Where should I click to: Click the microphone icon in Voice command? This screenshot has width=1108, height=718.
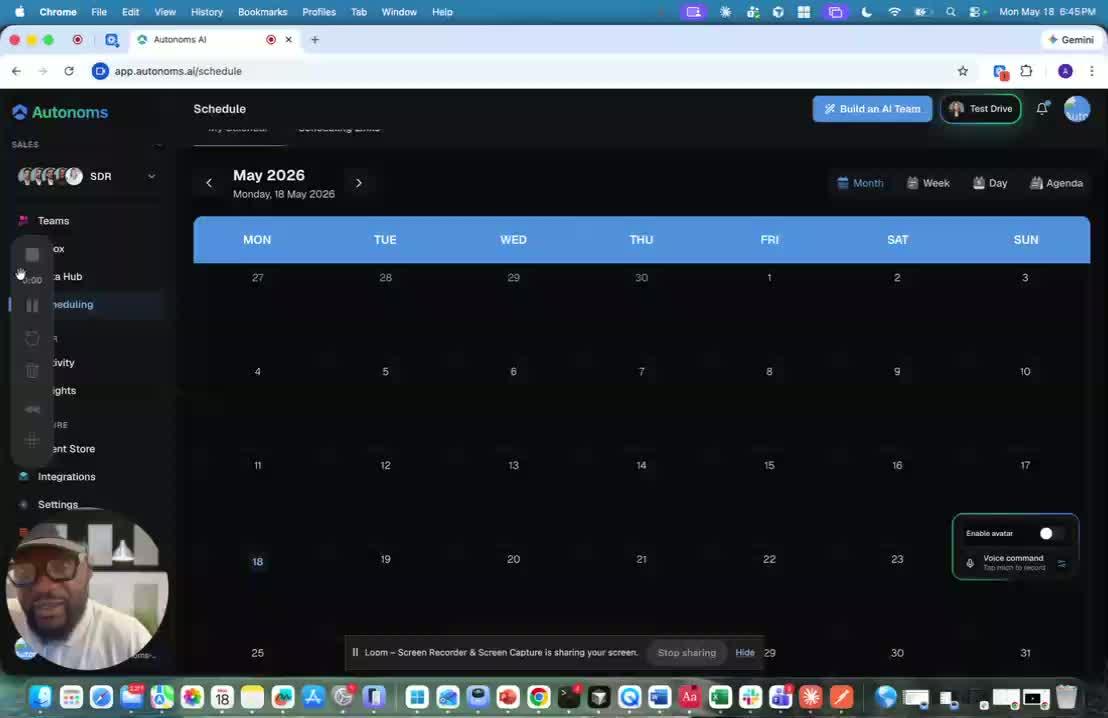[970, 563]
